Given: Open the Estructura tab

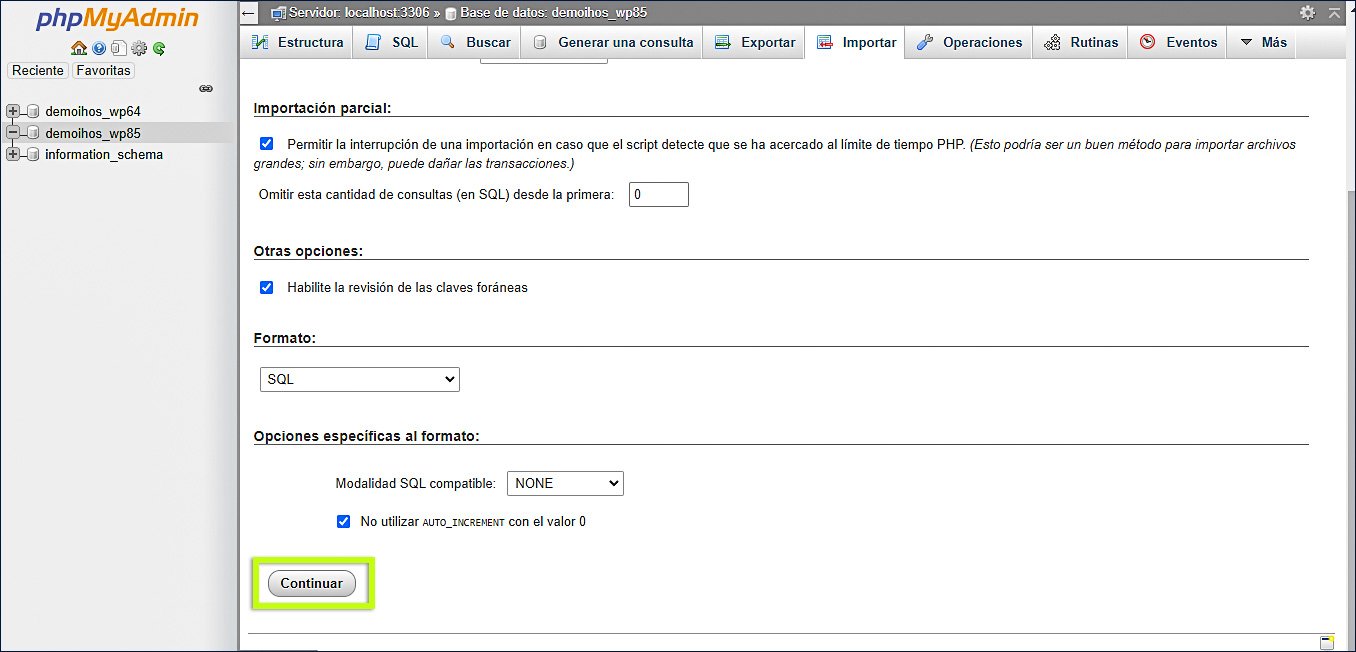Looking at the screenshot, I should [298, 43].
